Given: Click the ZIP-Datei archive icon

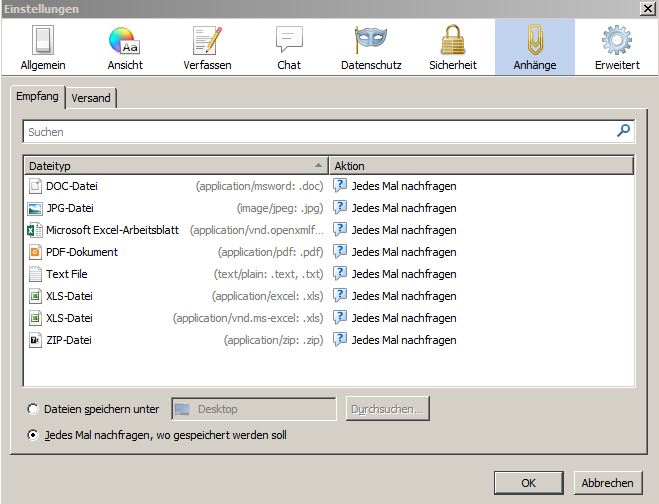Looking at the screenshot, I should tap(35, 340).
